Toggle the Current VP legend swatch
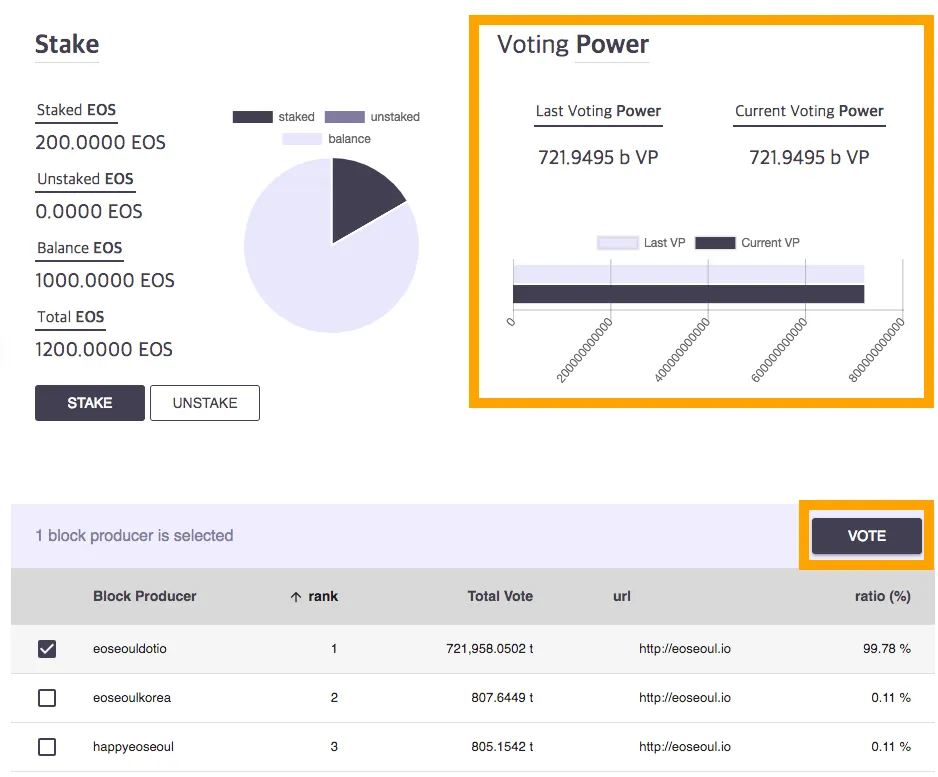 (x=715, y=243)
